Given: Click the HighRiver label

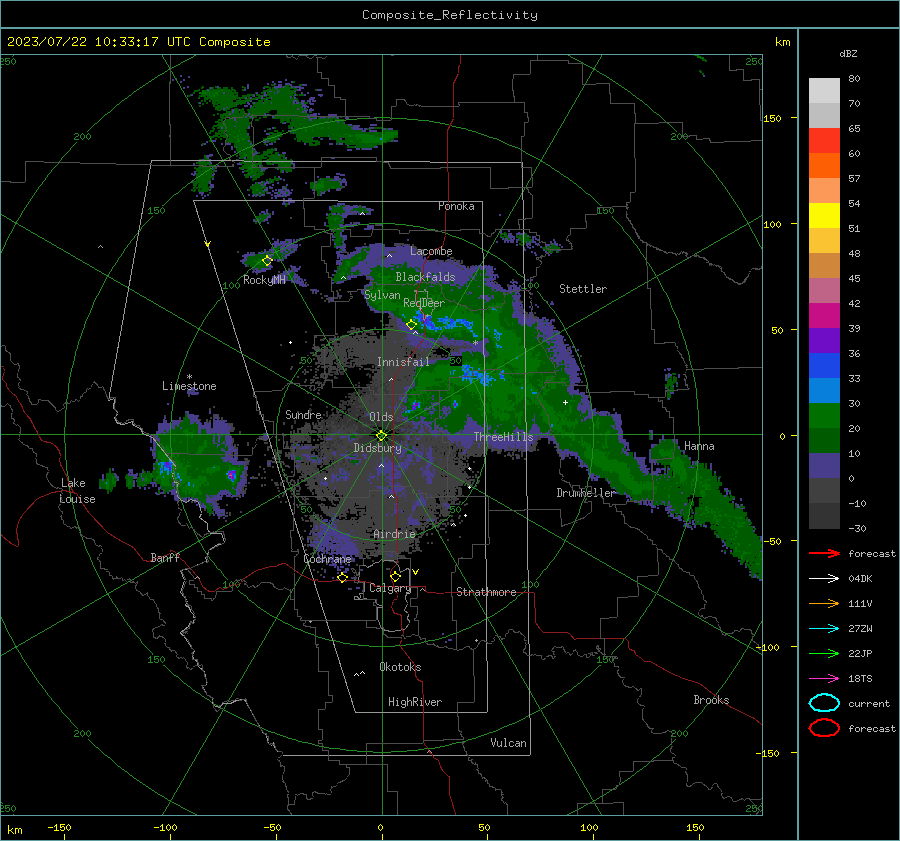Looking at the screenshot, I should click(415, 703).
